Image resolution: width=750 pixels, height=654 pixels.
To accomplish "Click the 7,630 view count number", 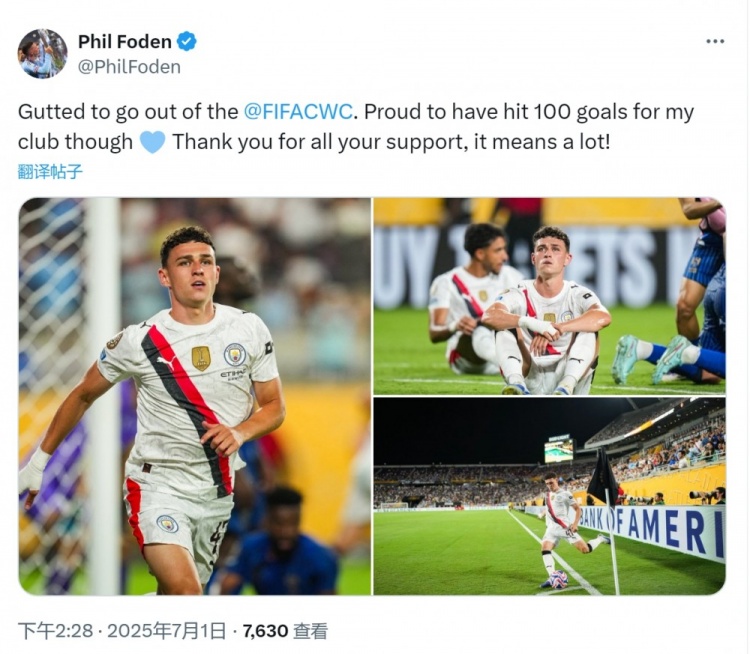I will click(x=265, y=631).
